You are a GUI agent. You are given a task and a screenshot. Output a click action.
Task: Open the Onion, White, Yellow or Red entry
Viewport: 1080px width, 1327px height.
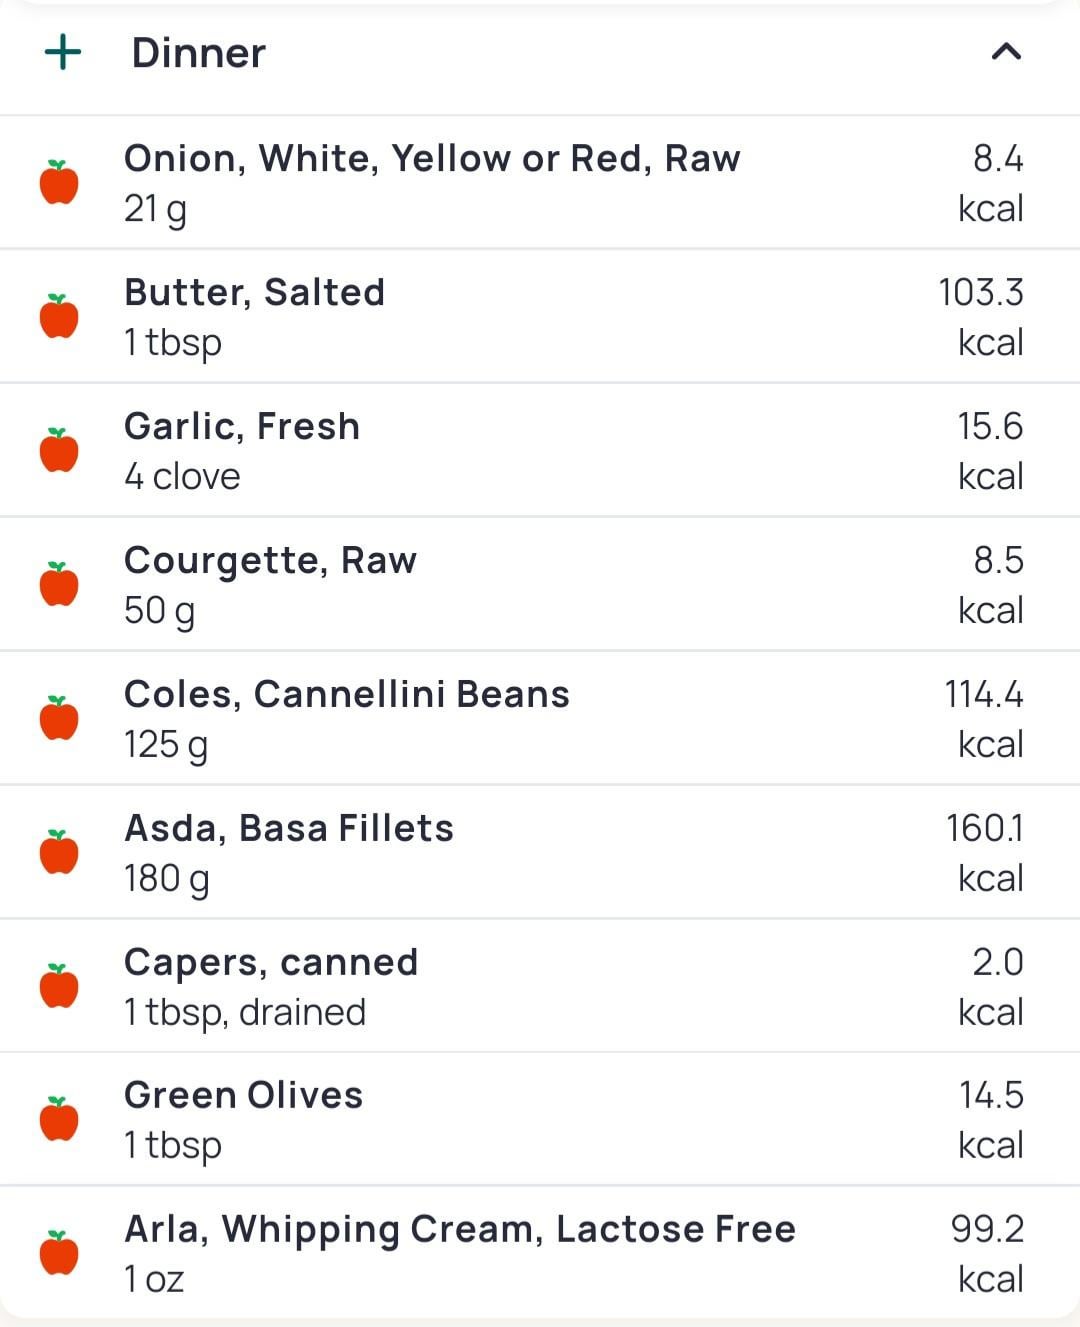(540, 182)
